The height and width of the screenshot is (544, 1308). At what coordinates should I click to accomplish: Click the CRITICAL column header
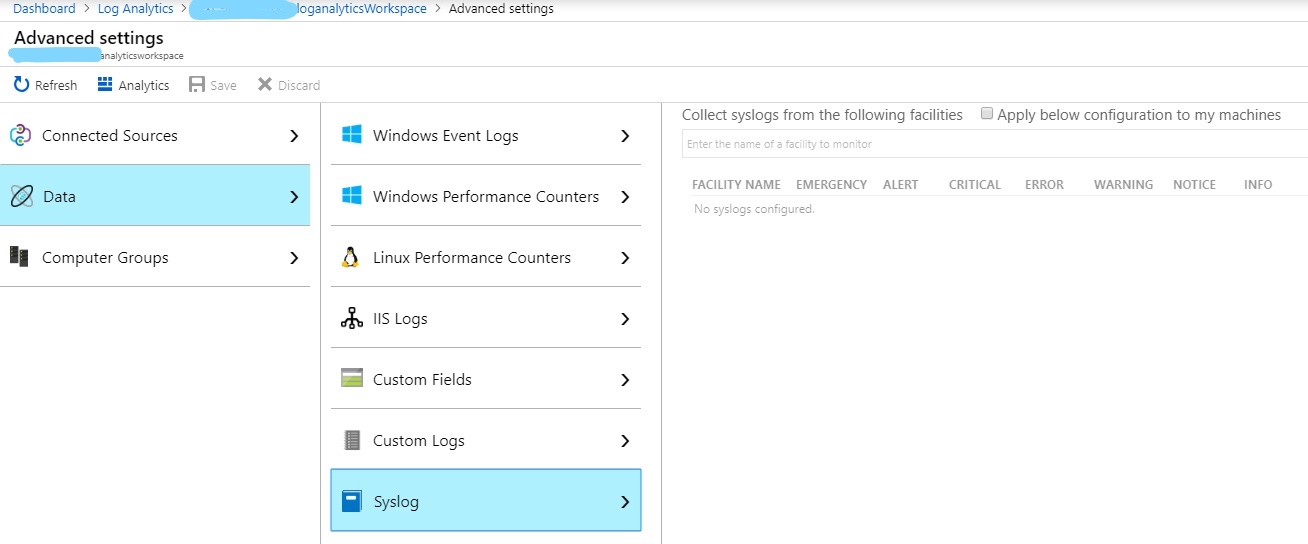pyautogui.click(x=975, y=184)
